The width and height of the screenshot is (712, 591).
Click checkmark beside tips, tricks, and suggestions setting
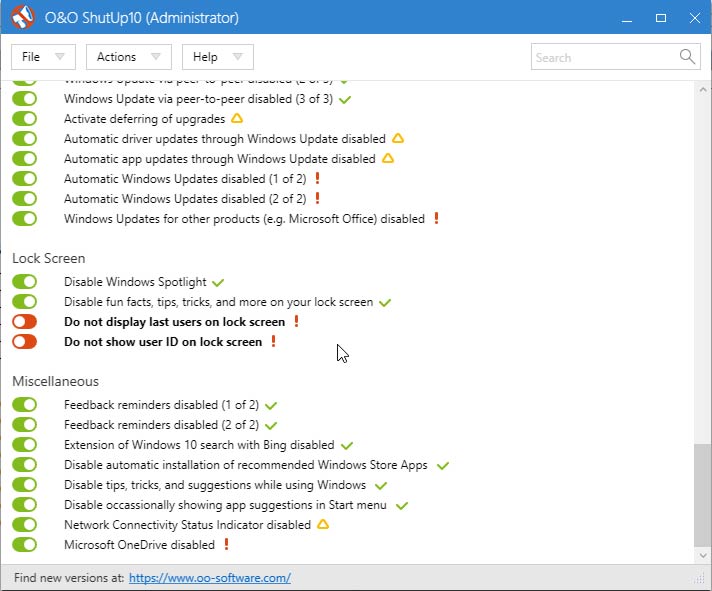[381, 486]
